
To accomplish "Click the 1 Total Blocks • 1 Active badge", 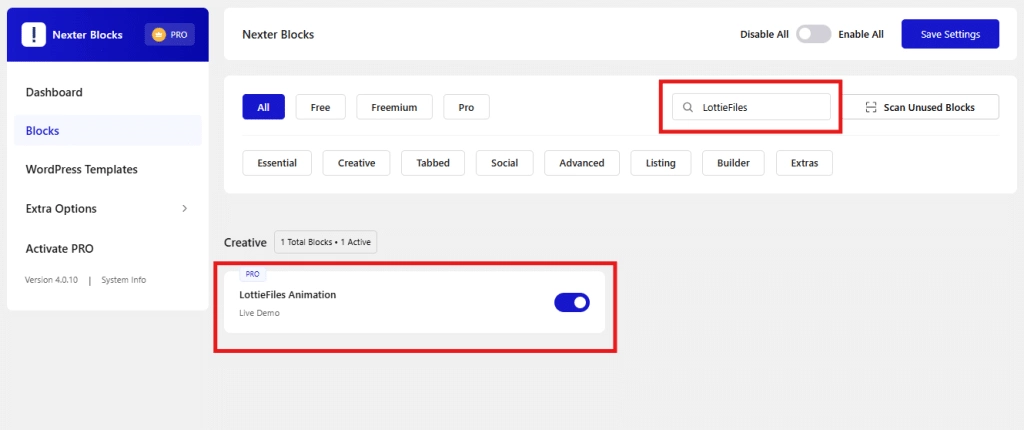I will point(326,242).
